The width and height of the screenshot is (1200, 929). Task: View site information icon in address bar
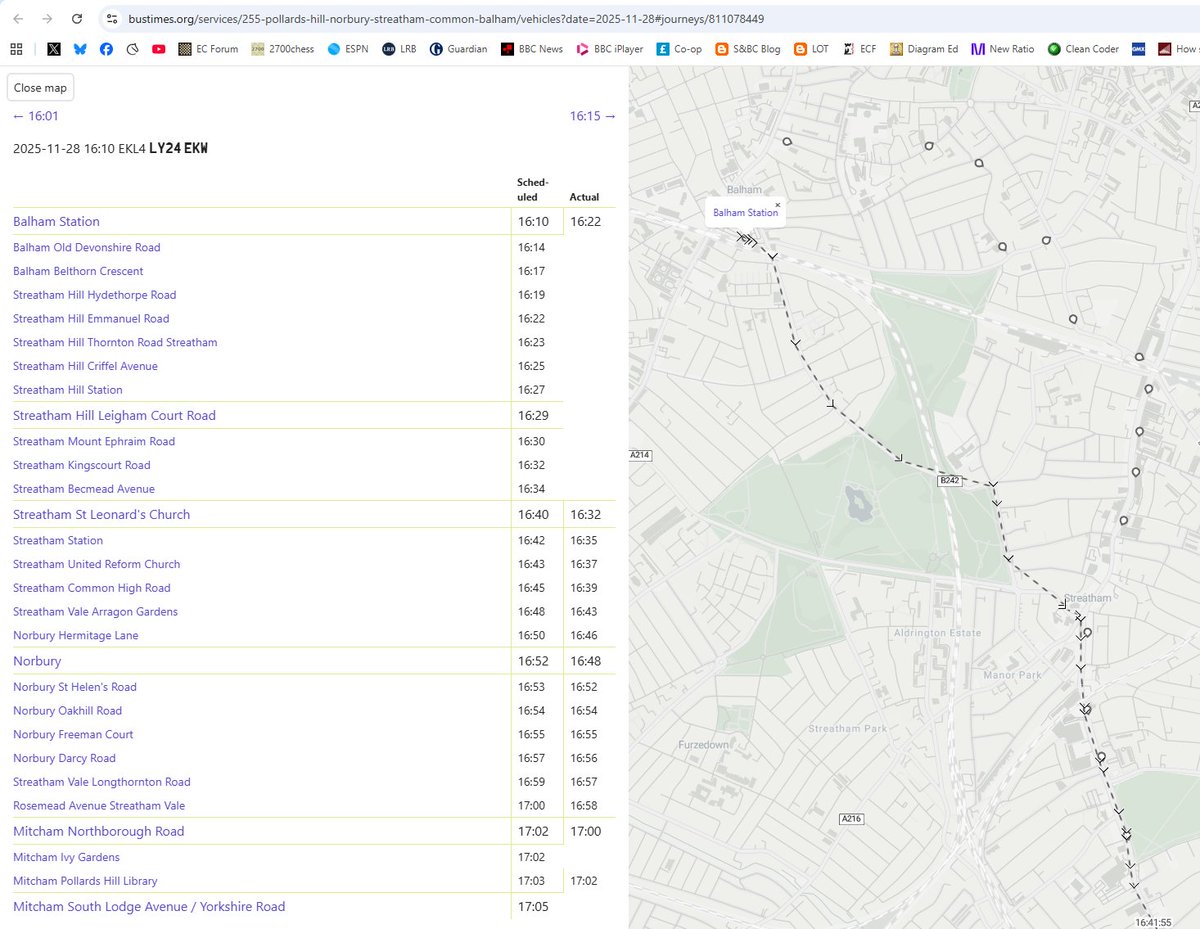click(112, 19)
